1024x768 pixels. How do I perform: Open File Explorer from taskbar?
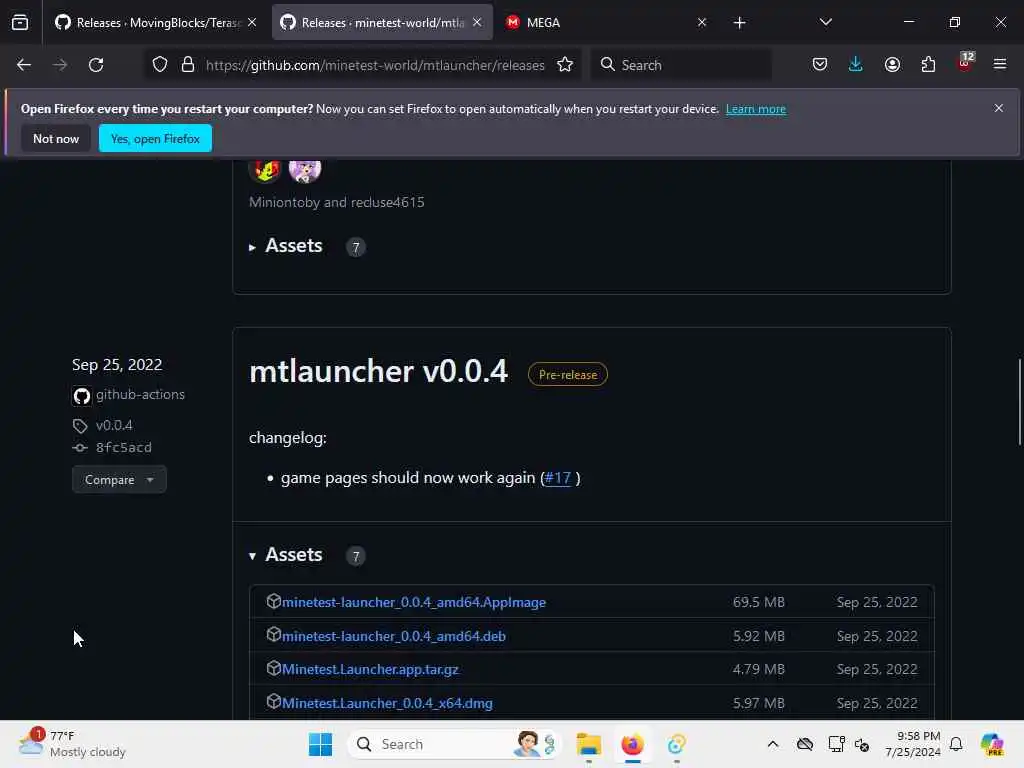pyautogui.click(x=588, y=744)
